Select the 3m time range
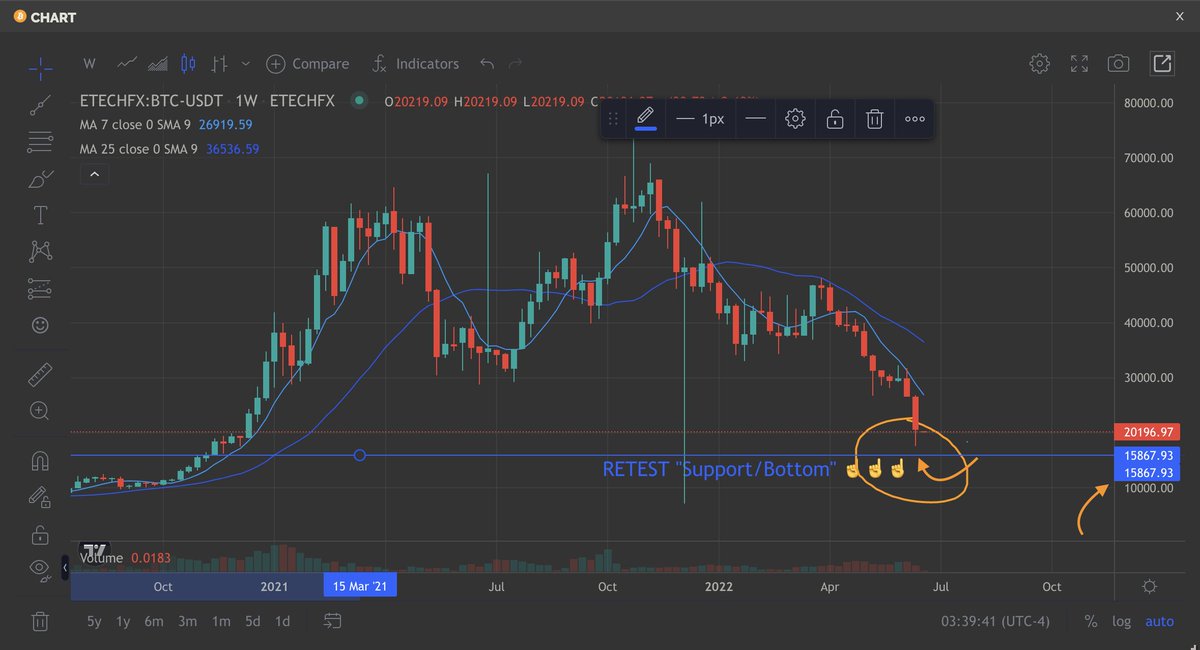The image size is (1200, 650). (x=187, y=621)
